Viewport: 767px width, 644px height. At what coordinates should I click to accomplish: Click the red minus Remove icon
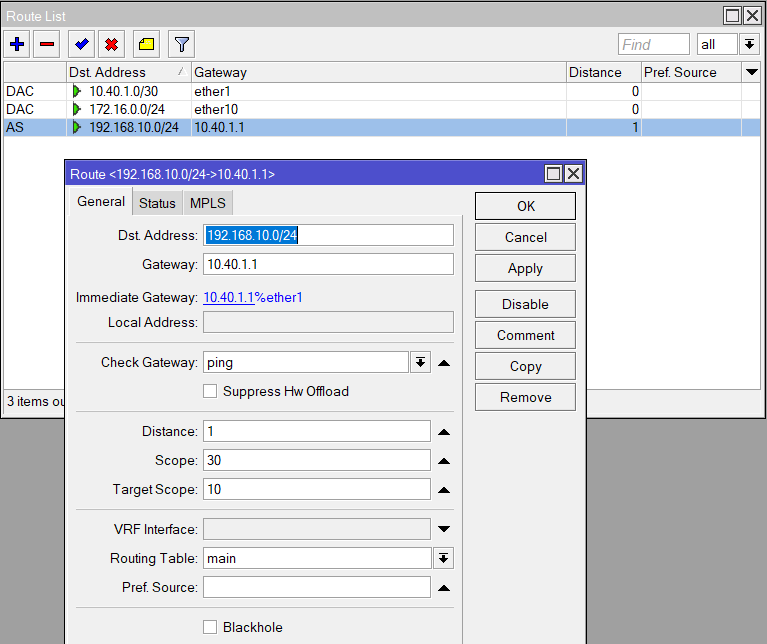47,44
